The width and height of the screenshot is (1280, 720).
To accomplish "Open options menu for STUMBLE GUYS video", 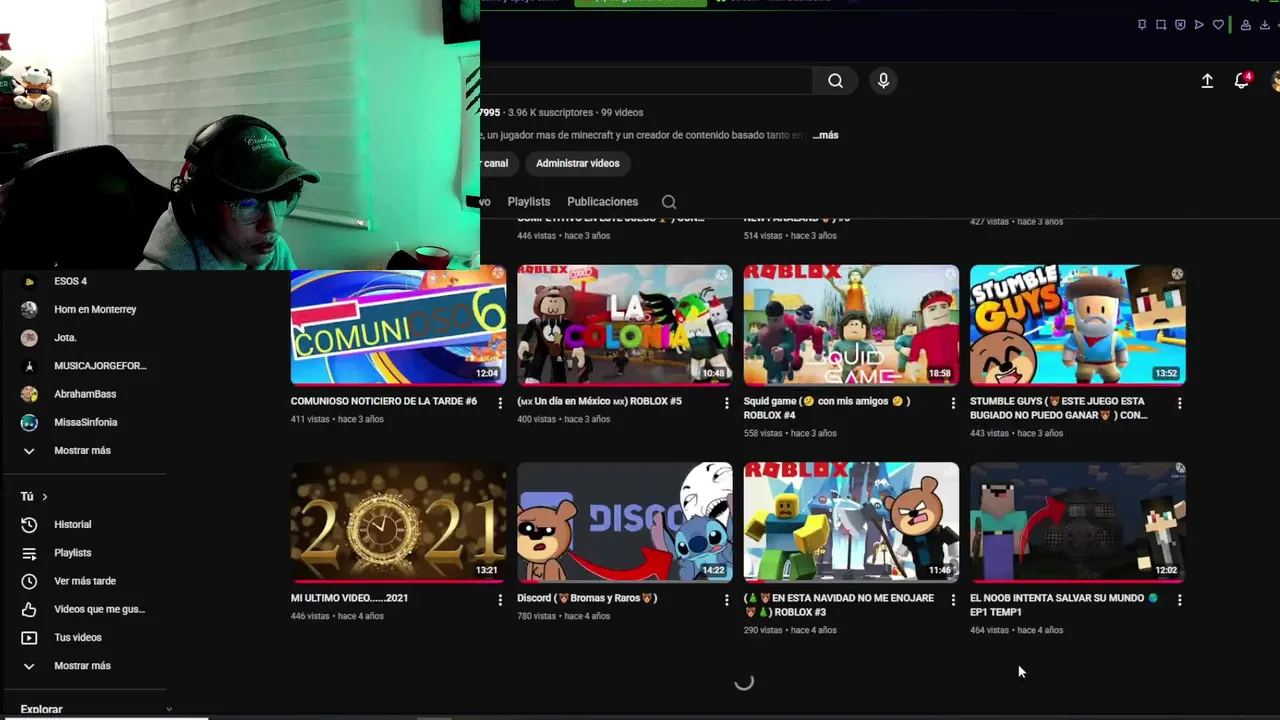I will click(x=1180, y=403).
